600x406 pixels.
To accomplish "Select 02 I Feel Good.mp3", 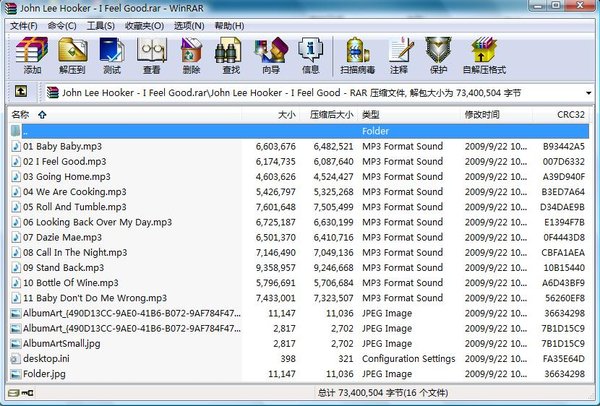I will click(299, 161).
